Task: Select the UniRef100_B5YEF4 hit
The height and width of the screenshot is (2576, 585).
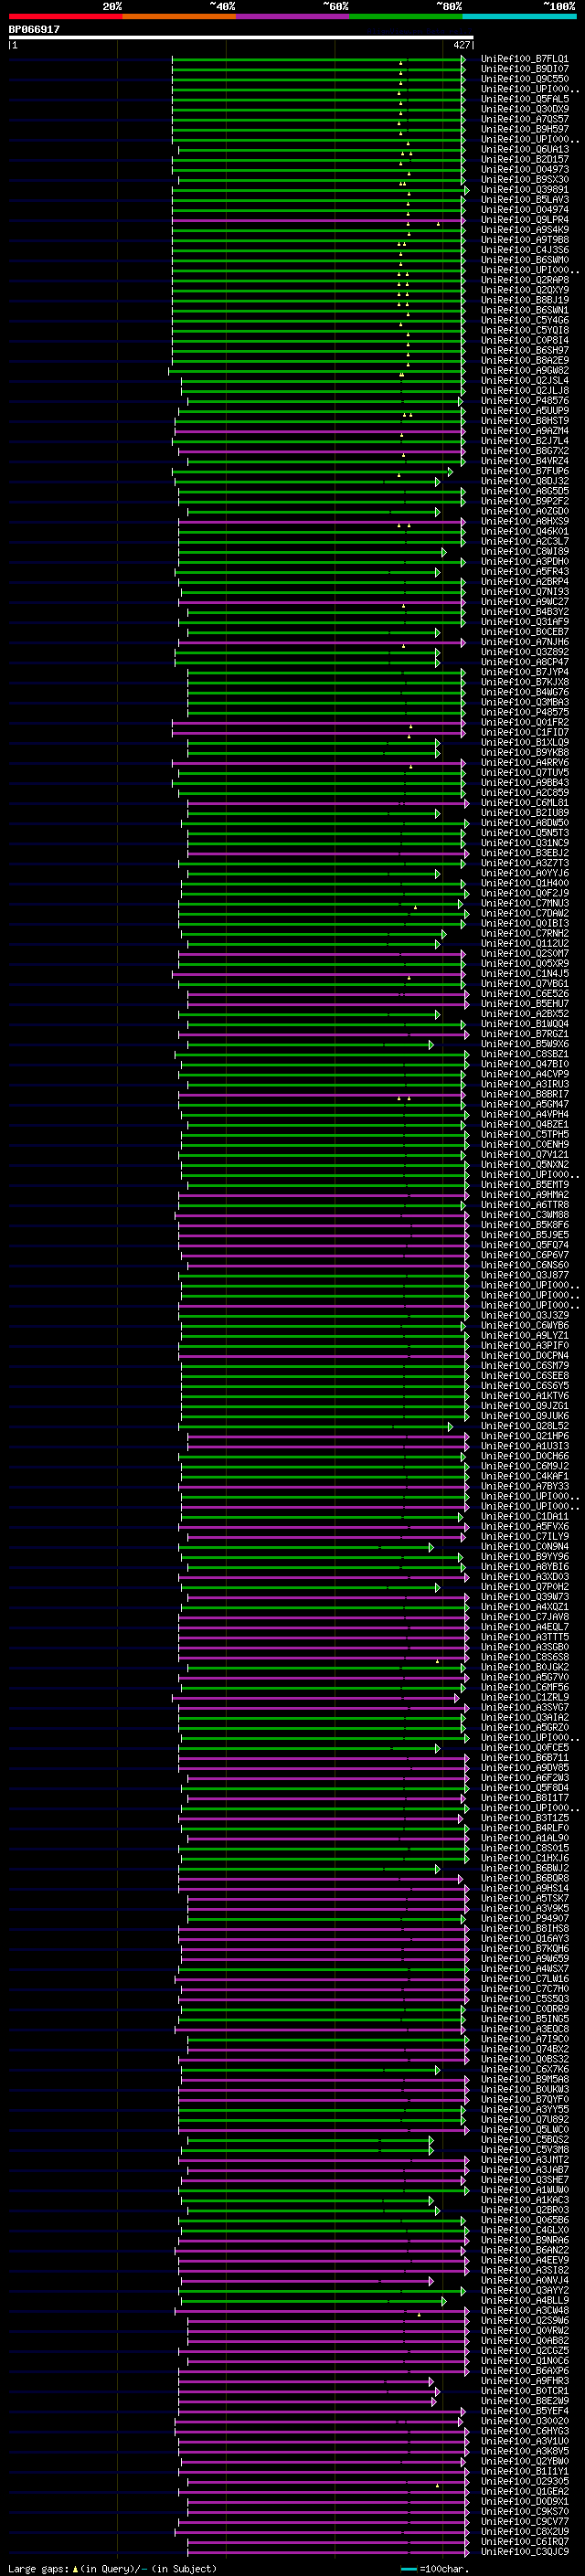Action: tap(524, 2411)
